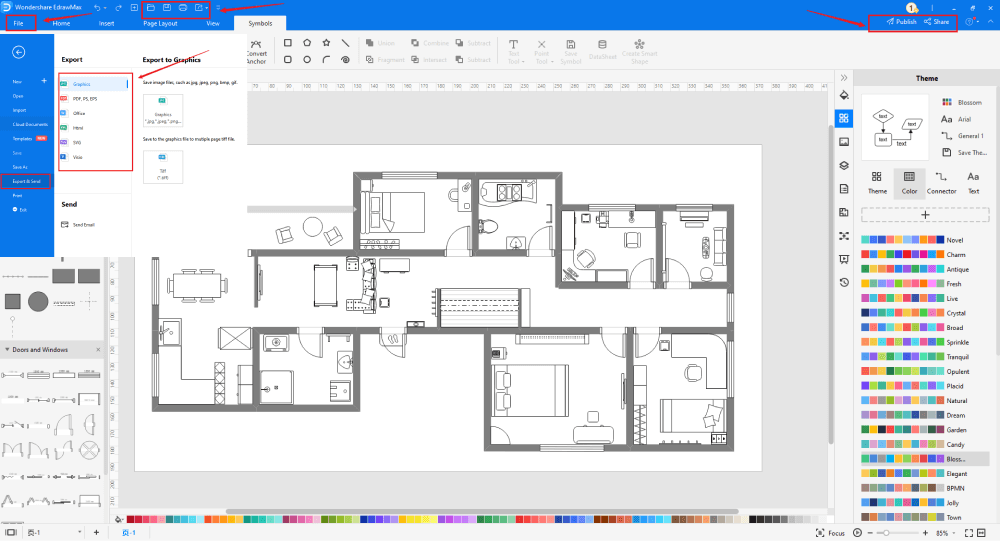
Task: Open the Theme panel in right sidebar
Action: pos(844,118)
